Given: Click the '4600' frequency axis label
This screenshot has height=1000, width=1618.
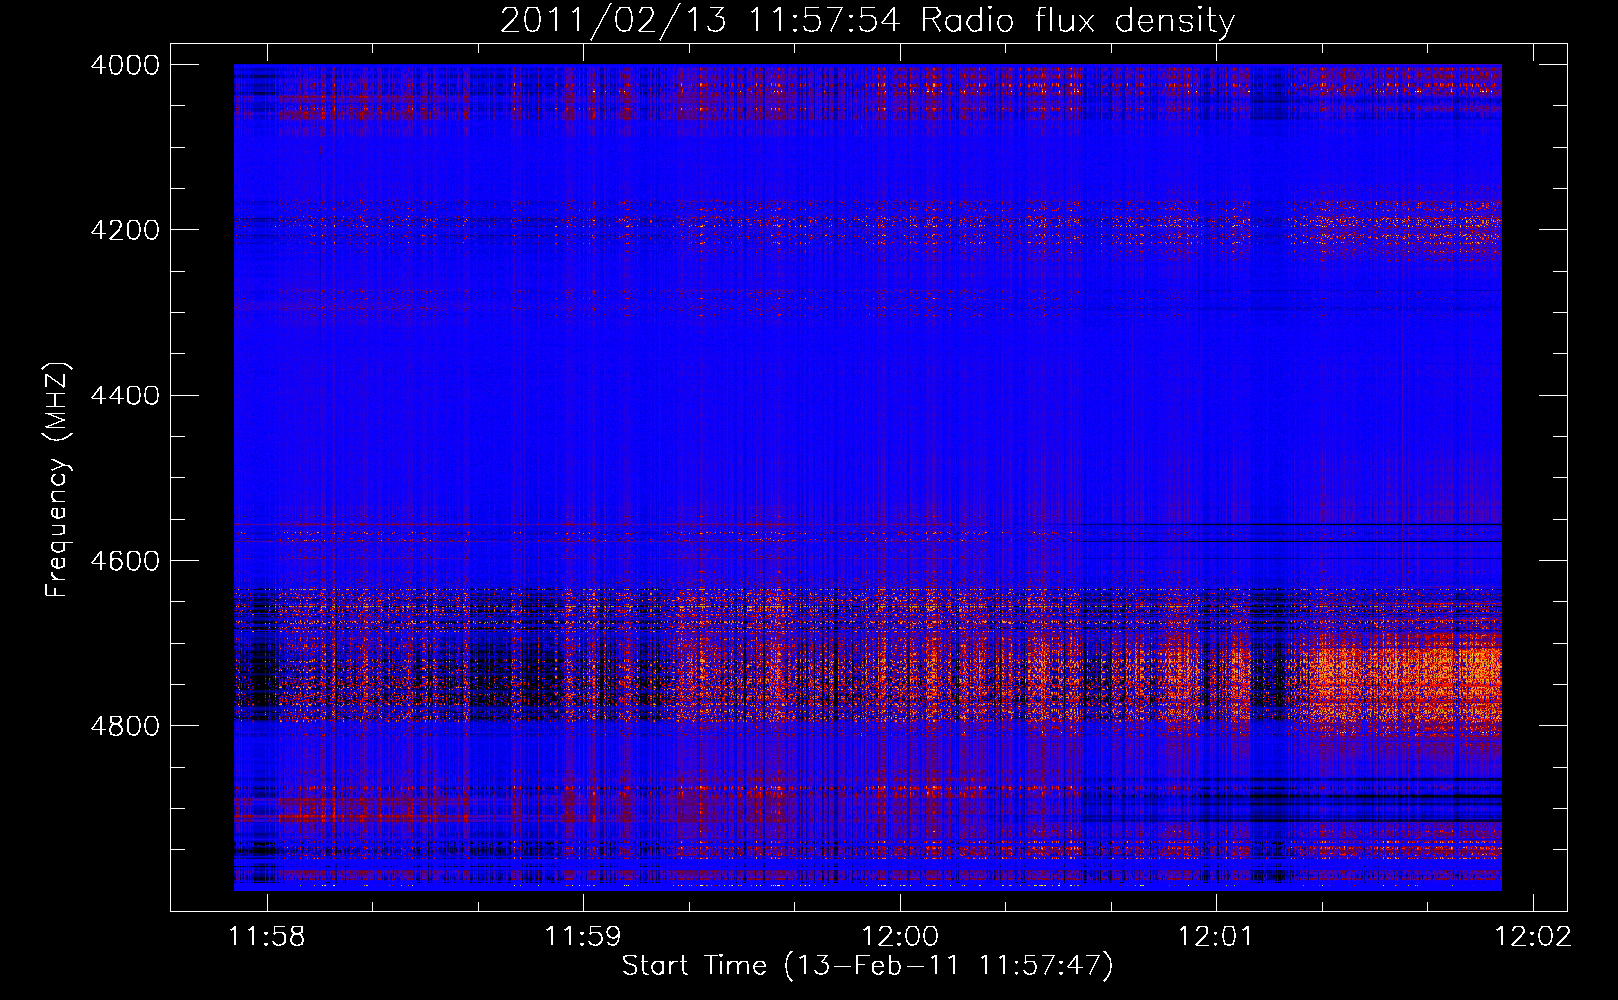Looking at the screenshot, I should 124,561.
